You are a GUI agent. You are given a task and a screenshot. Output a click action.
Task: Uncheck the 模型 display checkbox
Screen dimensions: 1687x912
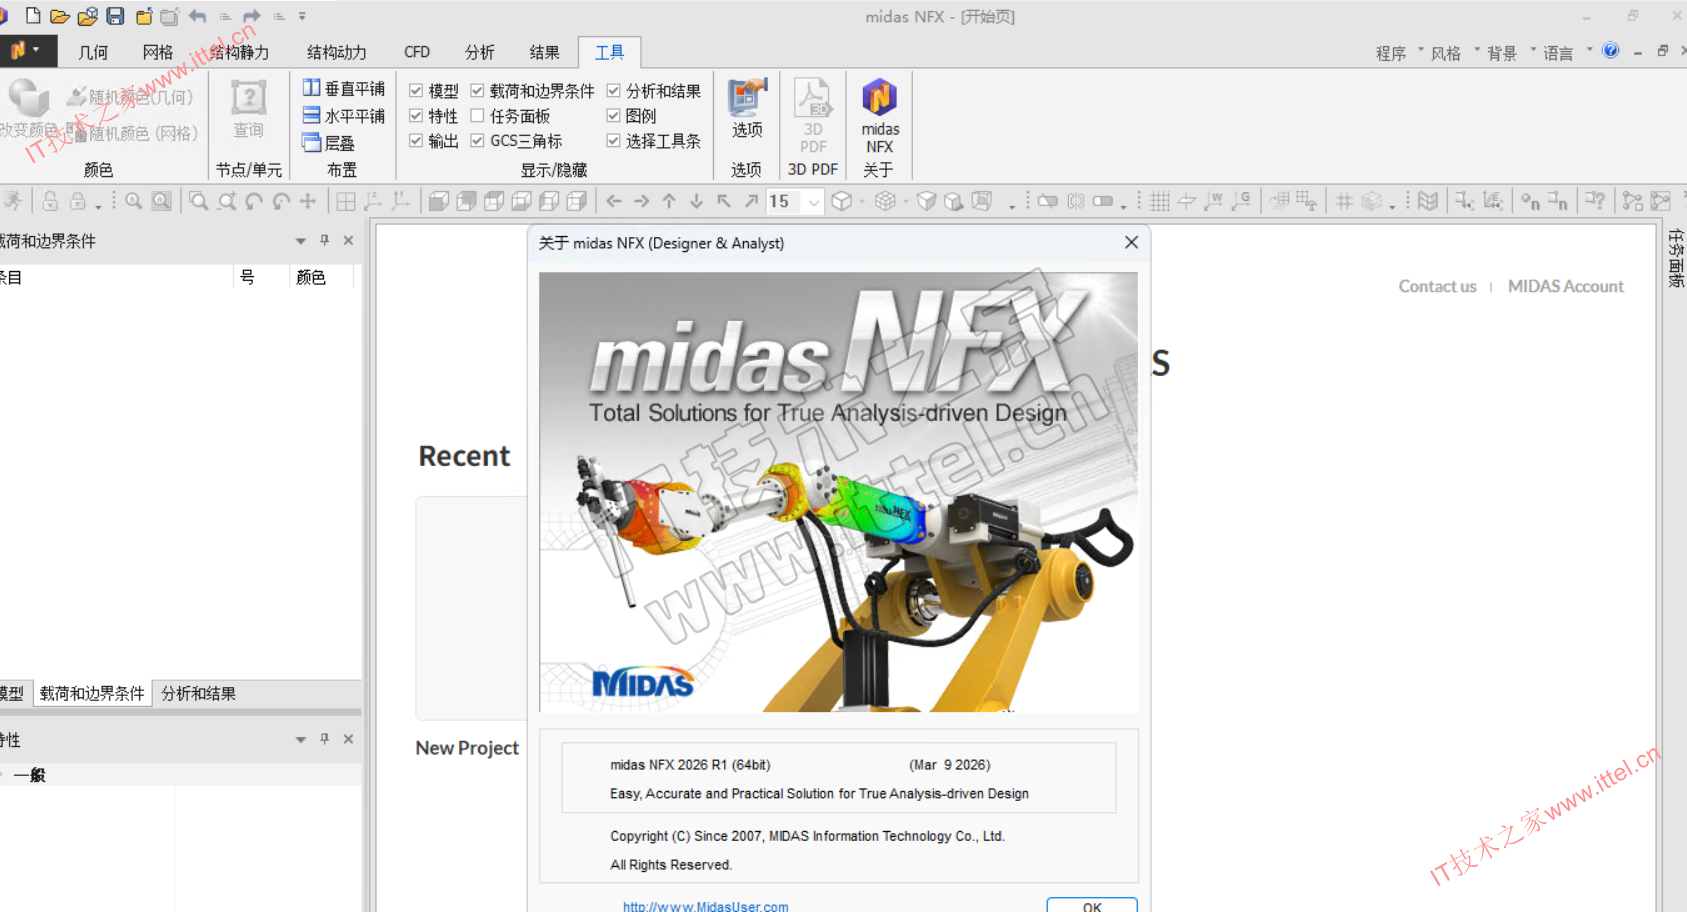coord(416,91)
